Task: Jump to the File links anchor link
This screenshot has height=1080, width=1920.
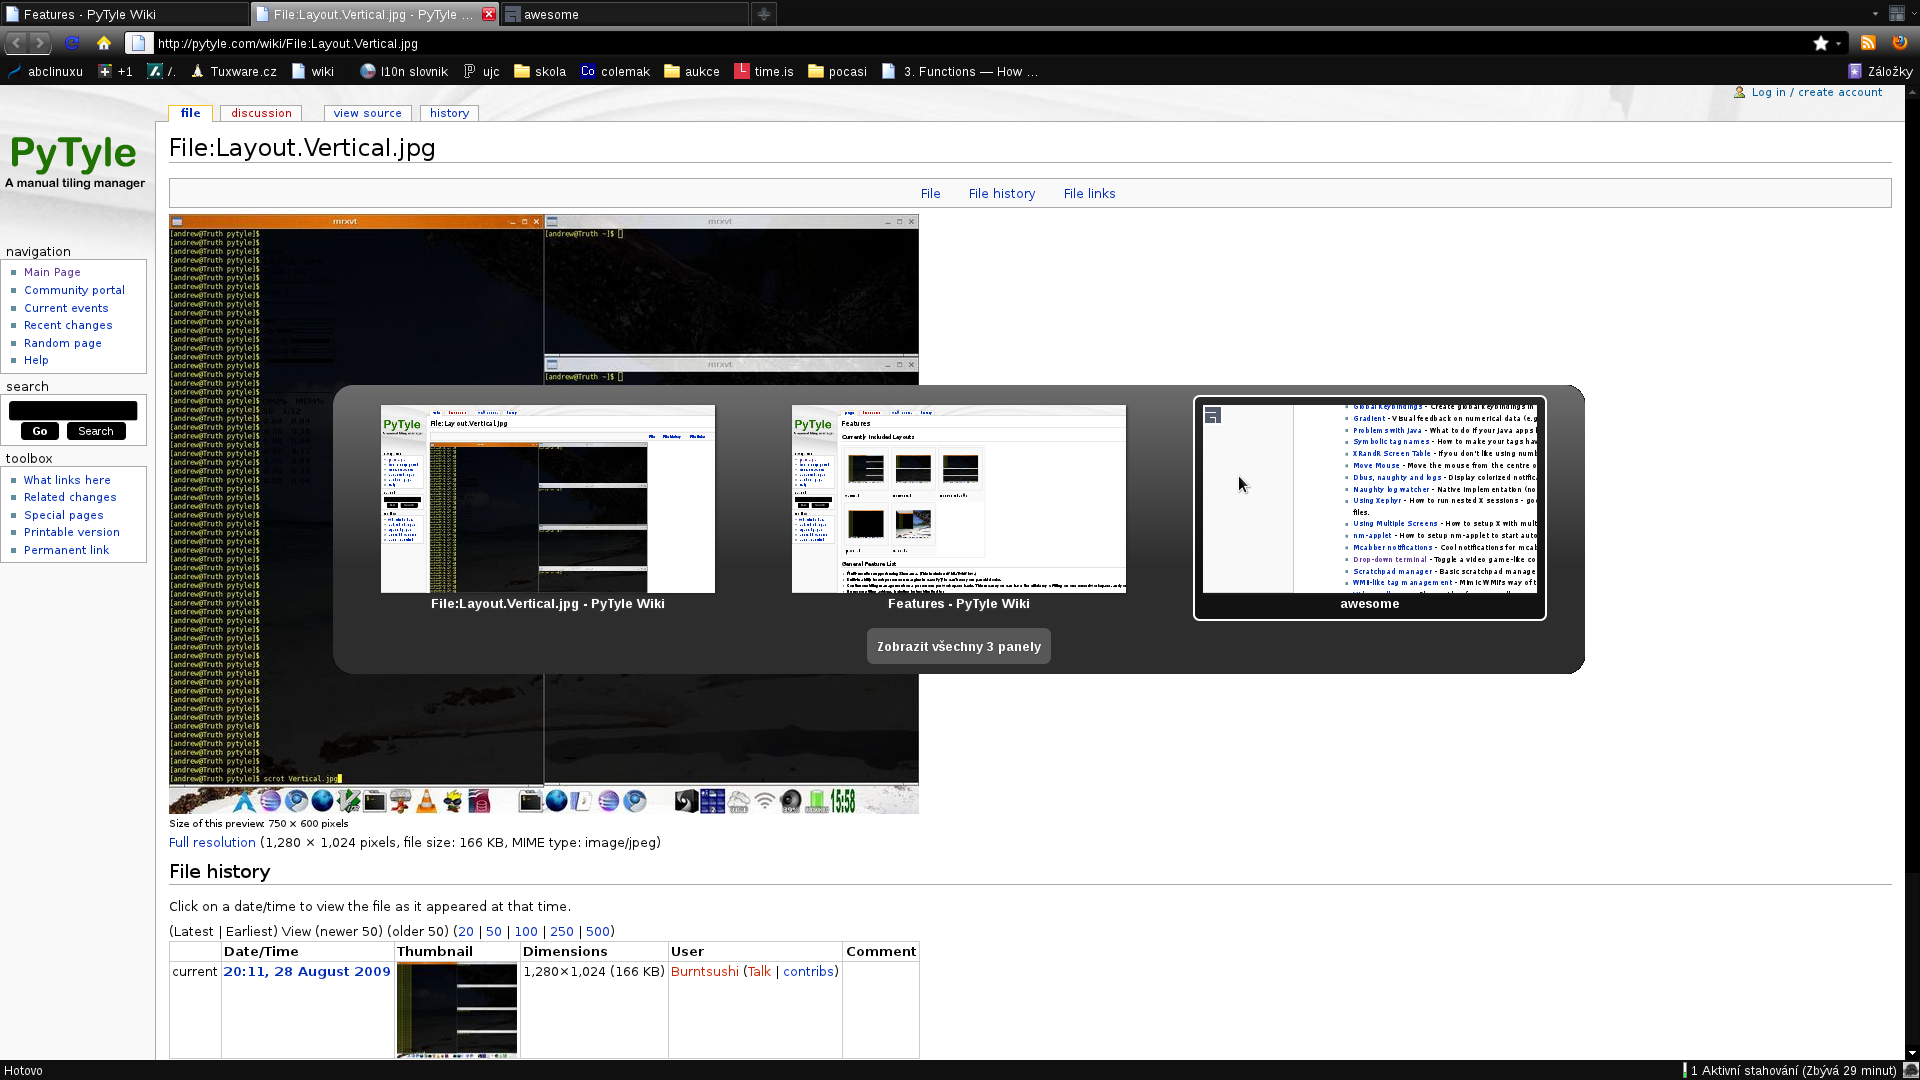Action: click(x=1089, y=193)
